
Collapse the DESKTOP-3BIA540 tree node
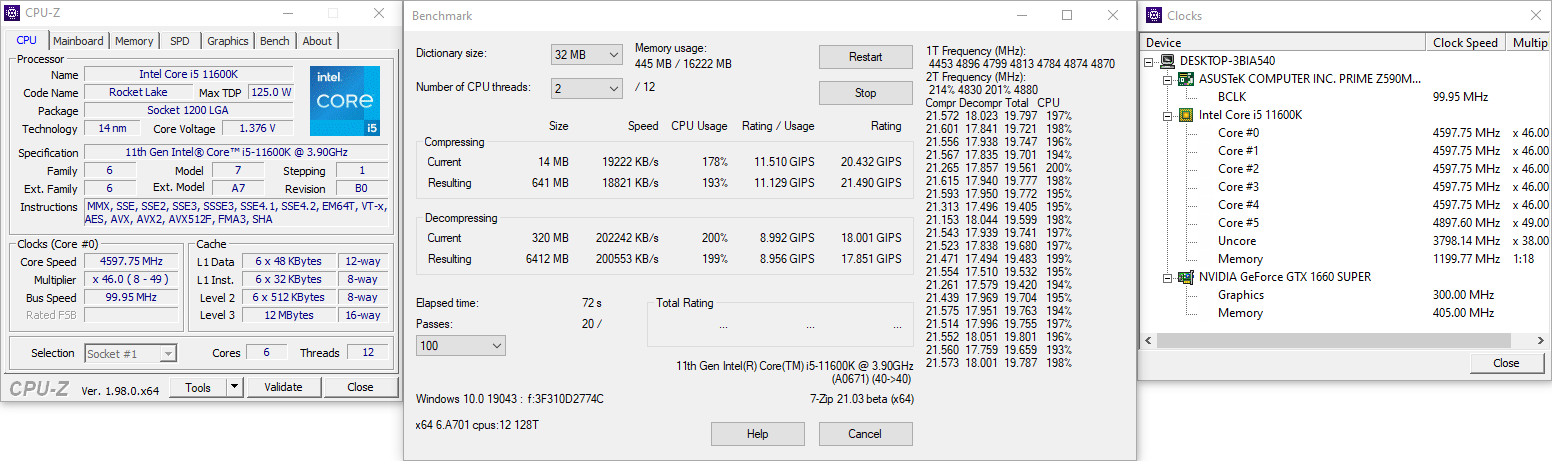click(1150, 61)
